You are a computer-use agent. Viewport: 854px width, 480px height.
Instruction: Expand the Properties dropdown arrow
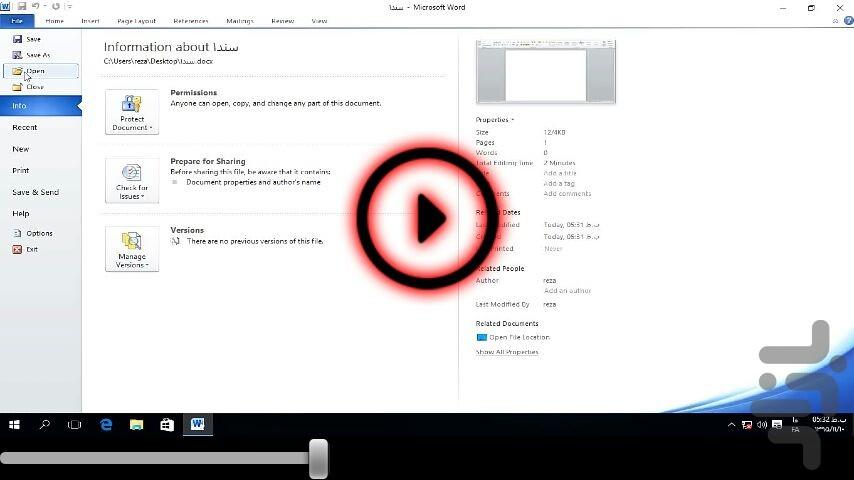513,120
